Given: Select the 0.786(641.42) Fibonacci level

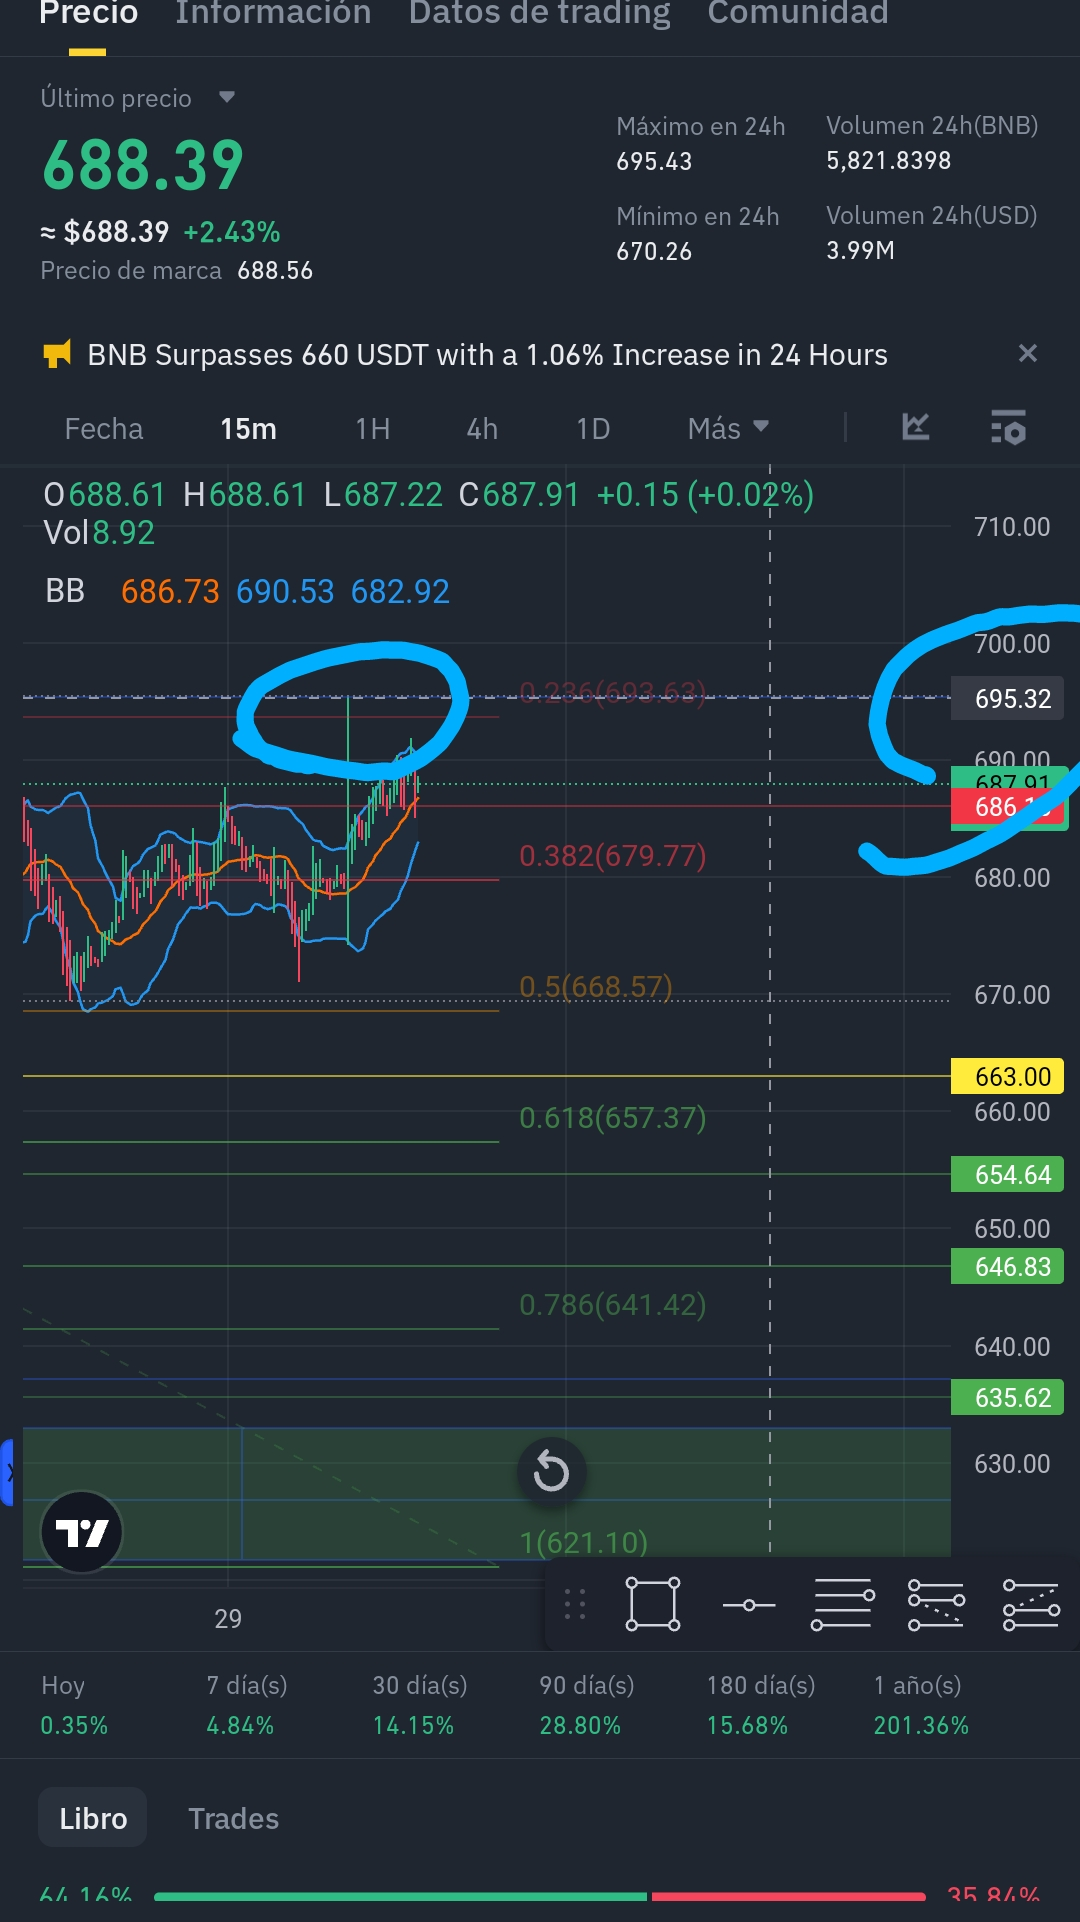Looking at the screenshot, I should click(x=612, y=1305).
